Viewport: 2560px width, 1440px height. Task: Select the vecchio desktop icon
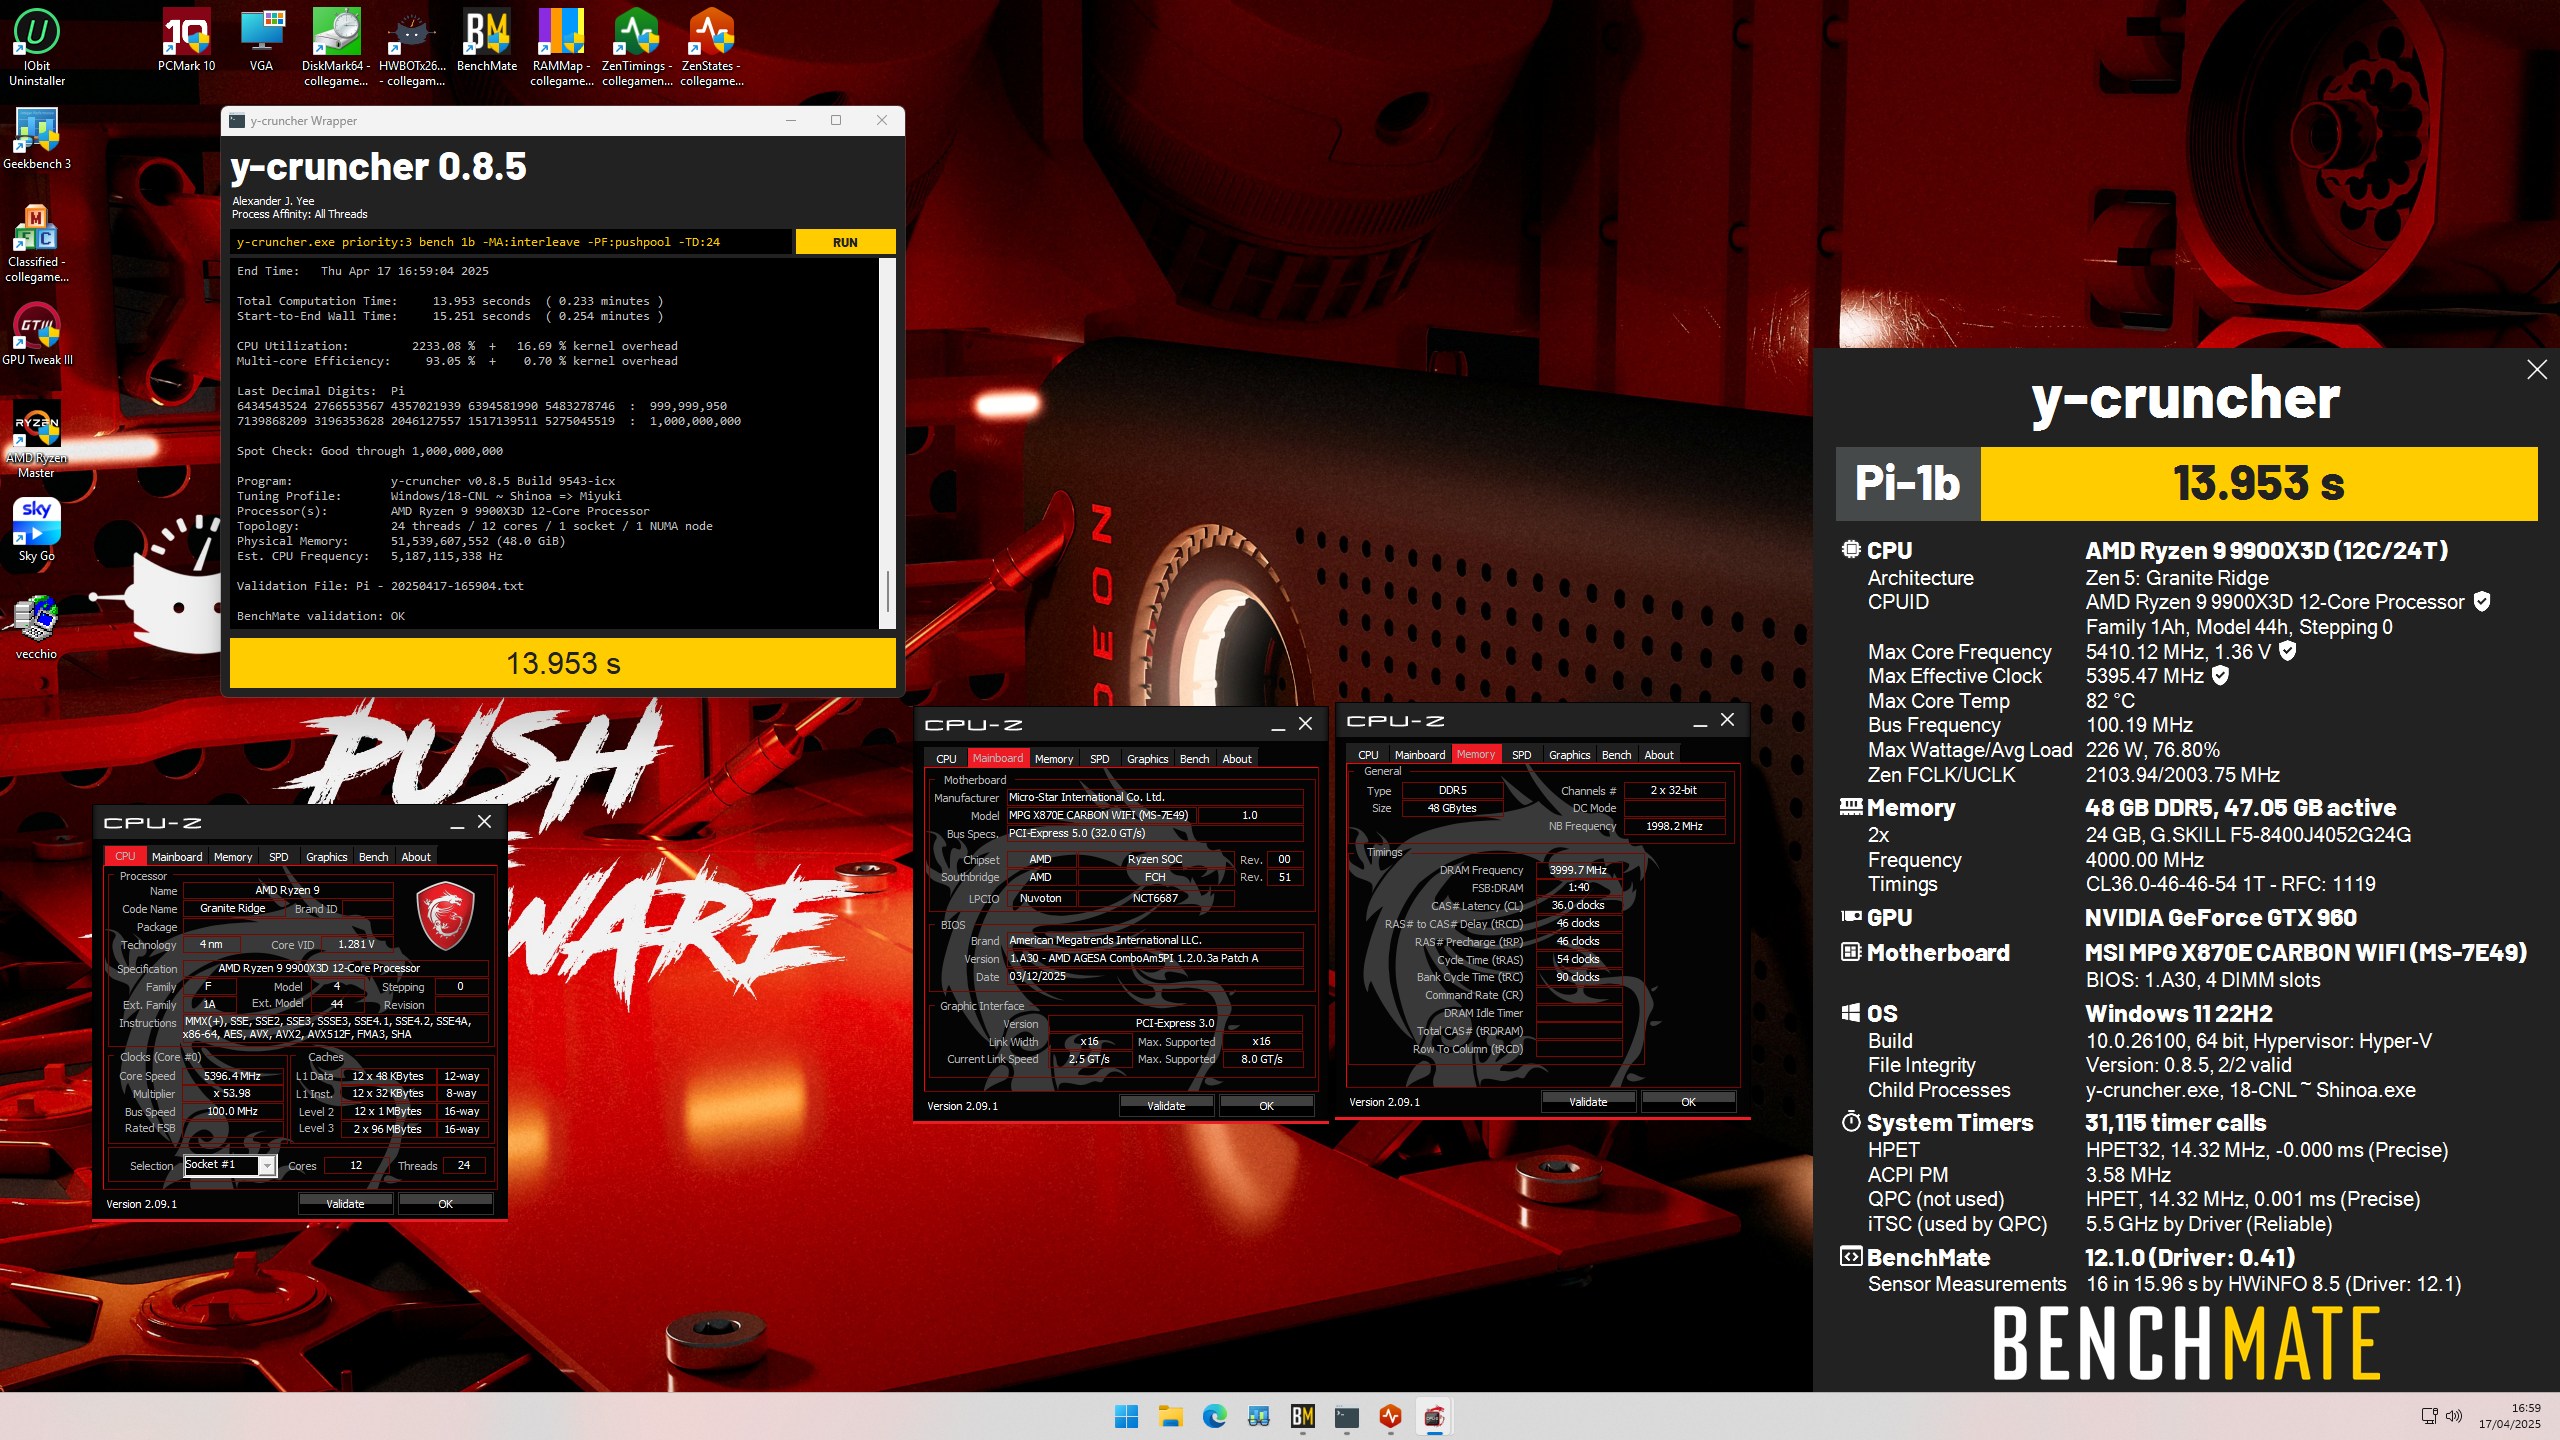click(36, 628)
